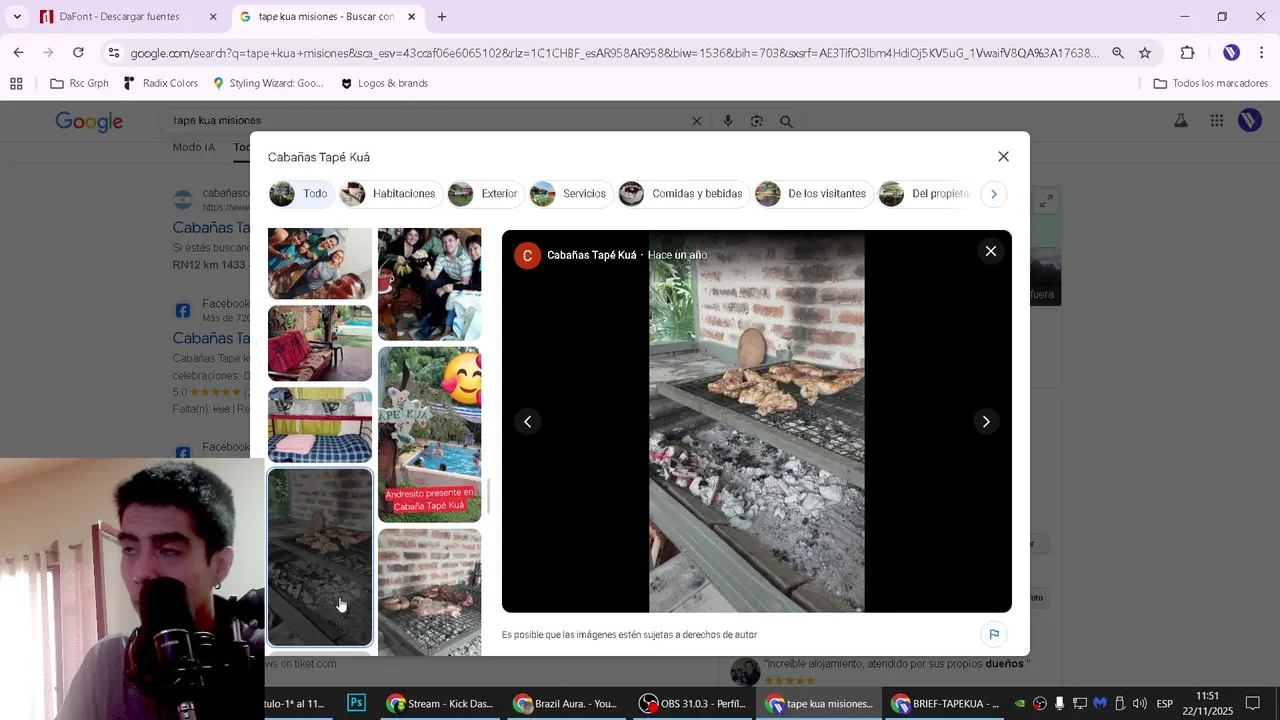The image size is (1280, 720).
Task: Filter photos by Exterior
Action: pos(485,194)
